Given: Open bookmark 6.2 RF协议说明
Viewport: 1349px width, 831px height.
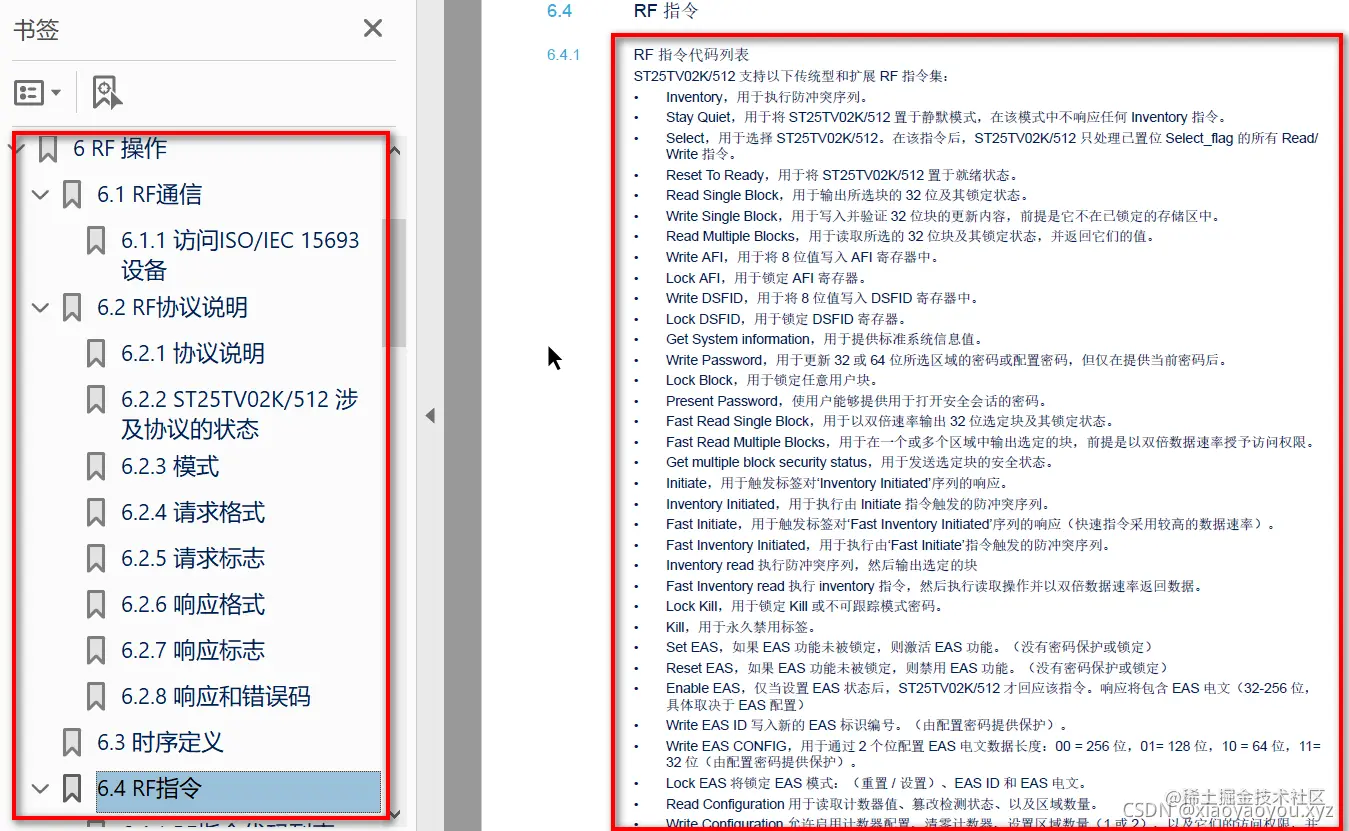Looking at the screenshot, I should tap(172, 307).
